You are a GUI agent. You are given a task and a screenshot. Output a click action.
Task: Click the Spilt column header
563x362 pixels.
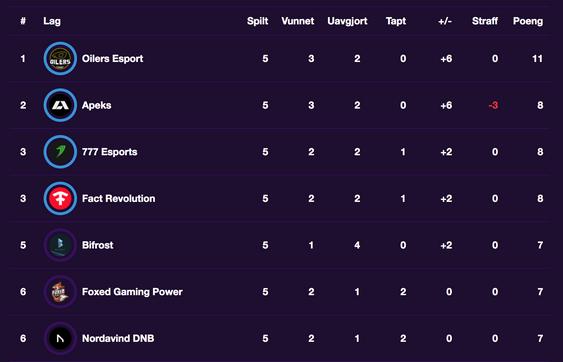[257, 21]
